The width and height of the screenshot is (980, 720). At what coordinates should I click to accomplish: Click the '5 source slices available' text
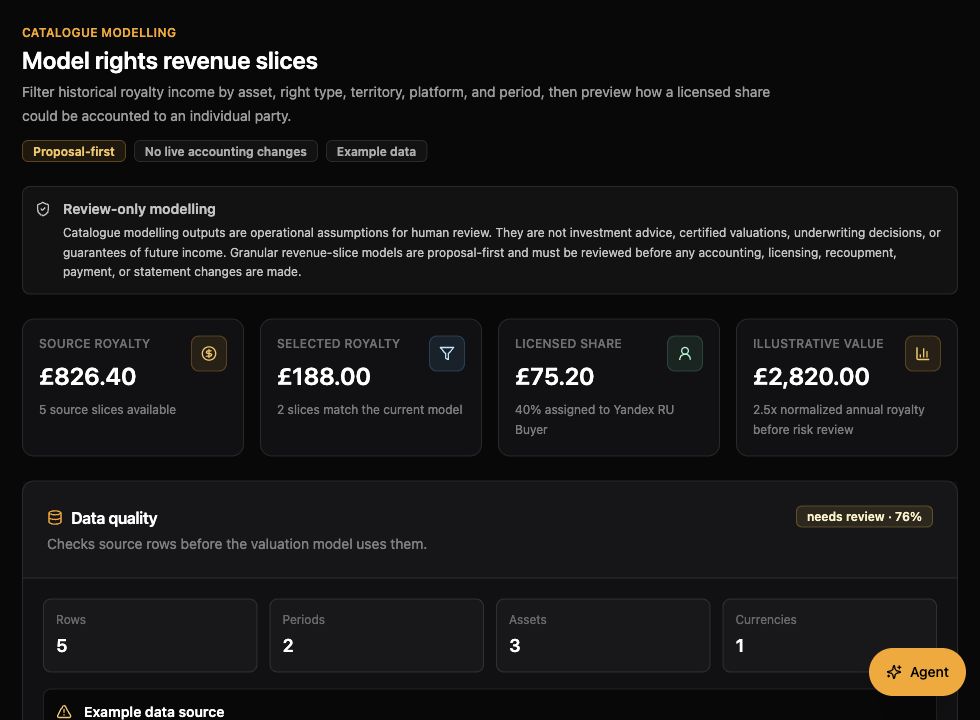(108, 410)
